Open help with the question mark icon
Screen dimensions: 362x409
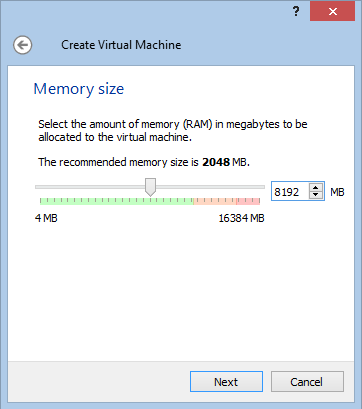[x=296, y=12]
